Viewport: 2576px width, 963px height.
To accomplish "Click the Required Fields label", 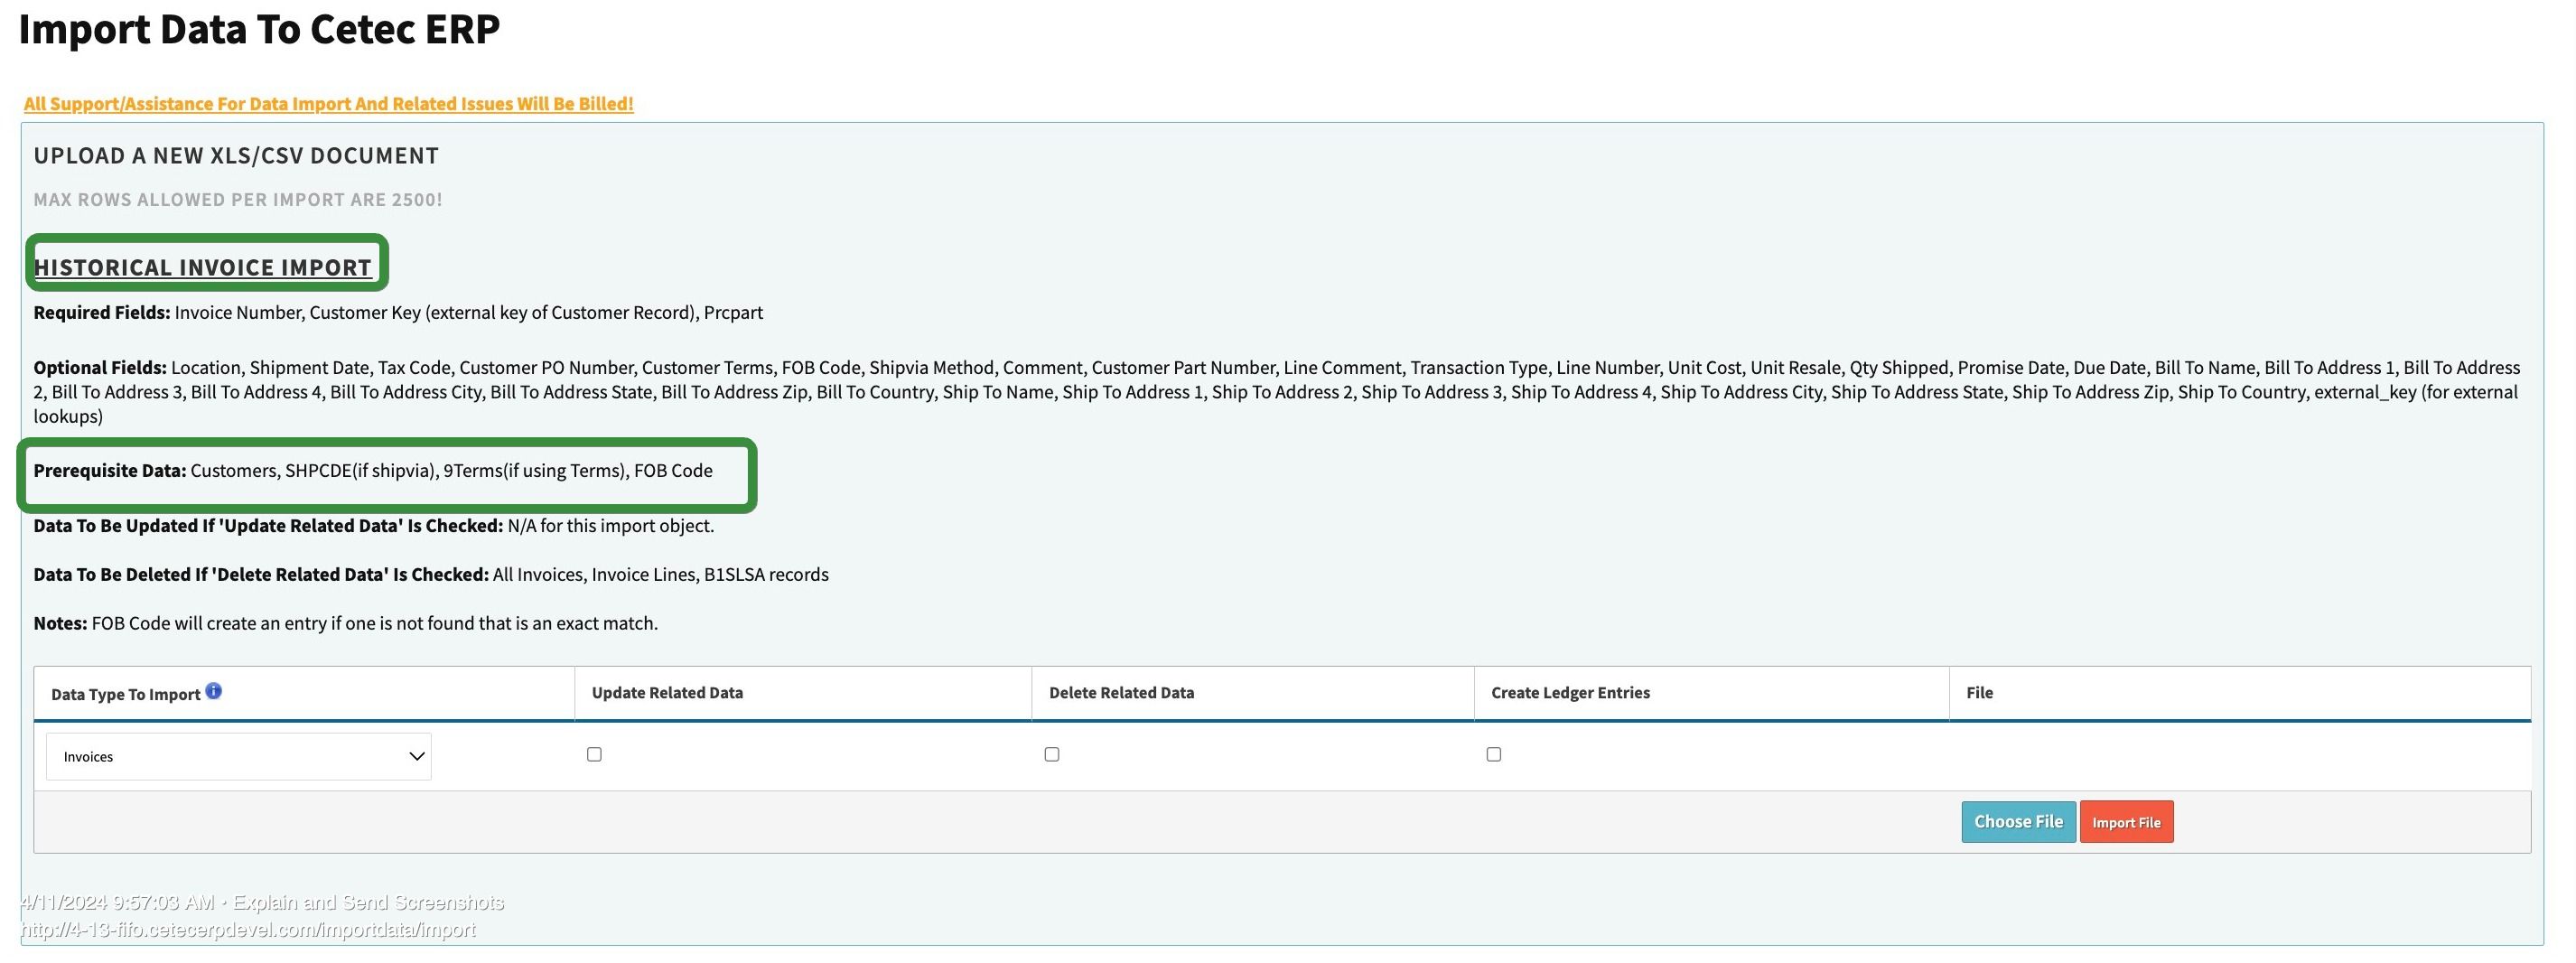I will tap(102, 313).
